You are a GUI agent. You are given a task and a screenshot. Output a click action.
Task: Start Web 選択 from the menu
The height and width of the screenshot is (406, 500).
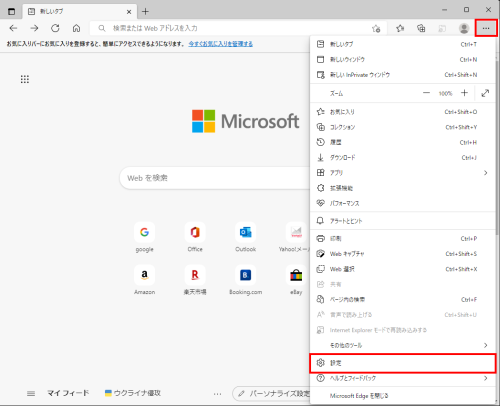(402, 269)
